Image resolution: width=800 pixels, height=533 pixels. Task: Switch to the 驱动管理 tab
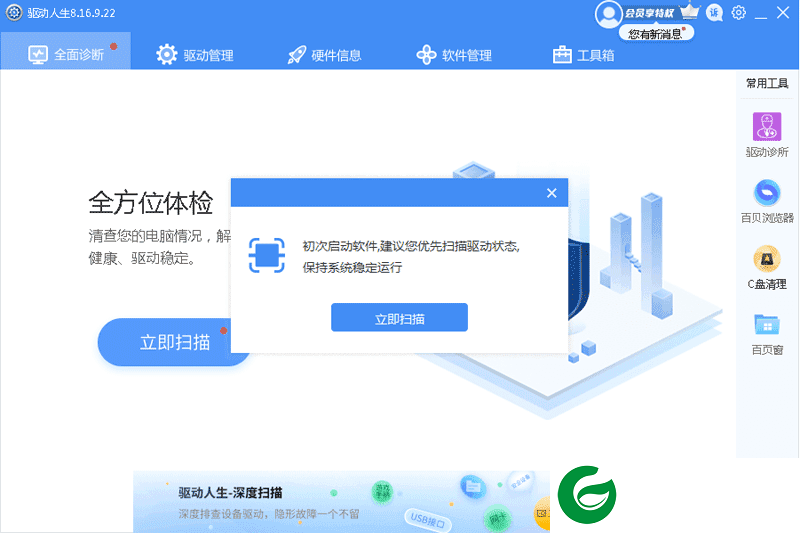pyautogui.click(x=195, y=55)
